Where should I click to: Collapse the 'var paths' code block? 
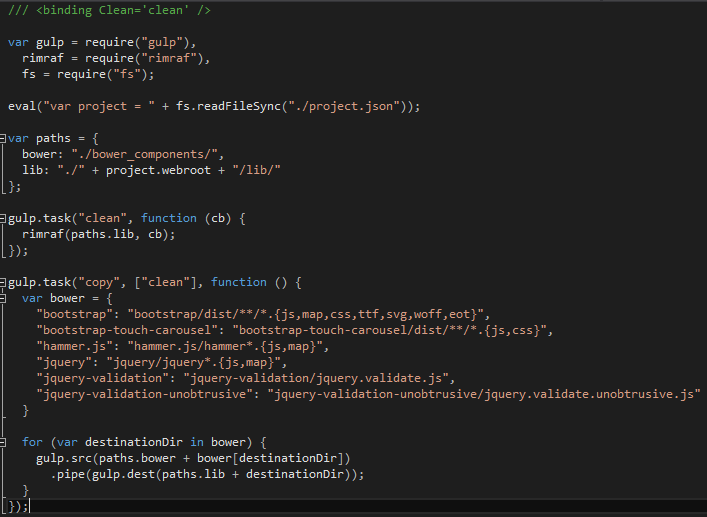coord(4,138)
